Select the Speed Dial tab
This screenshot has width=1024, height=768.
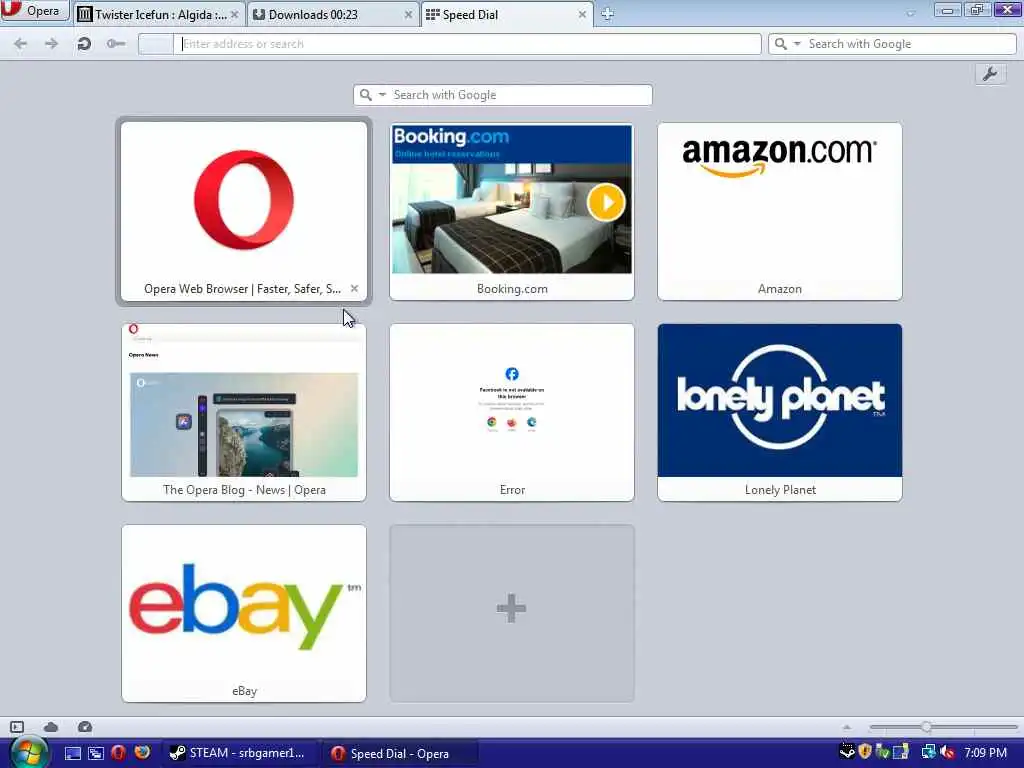507,14
